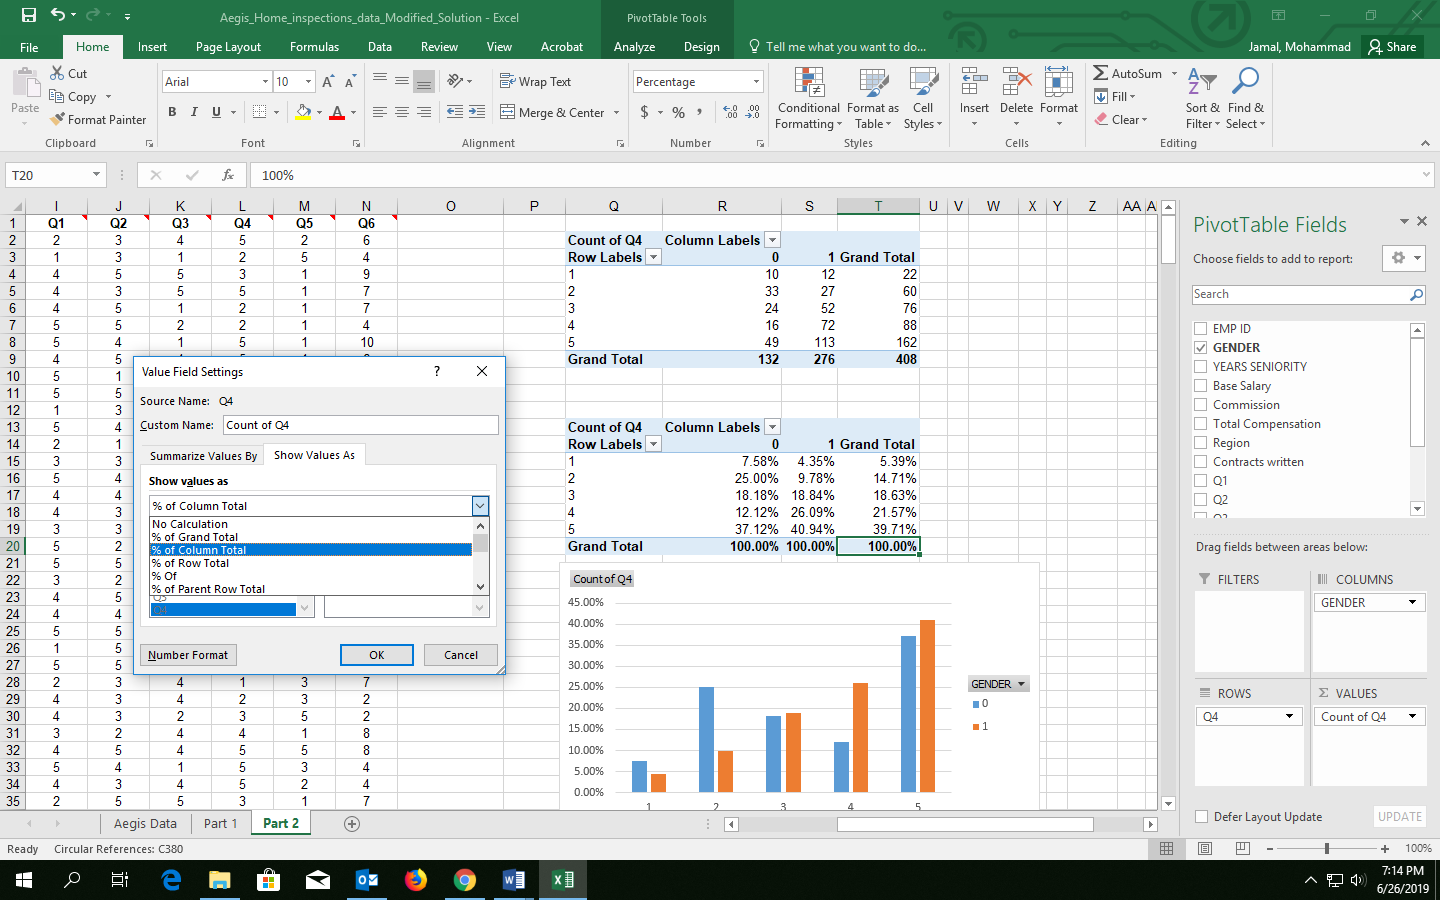This screenshot has width=1440, height=900.
Task: Open the Fill Color picker arrow
Action: tap(320, 112)
